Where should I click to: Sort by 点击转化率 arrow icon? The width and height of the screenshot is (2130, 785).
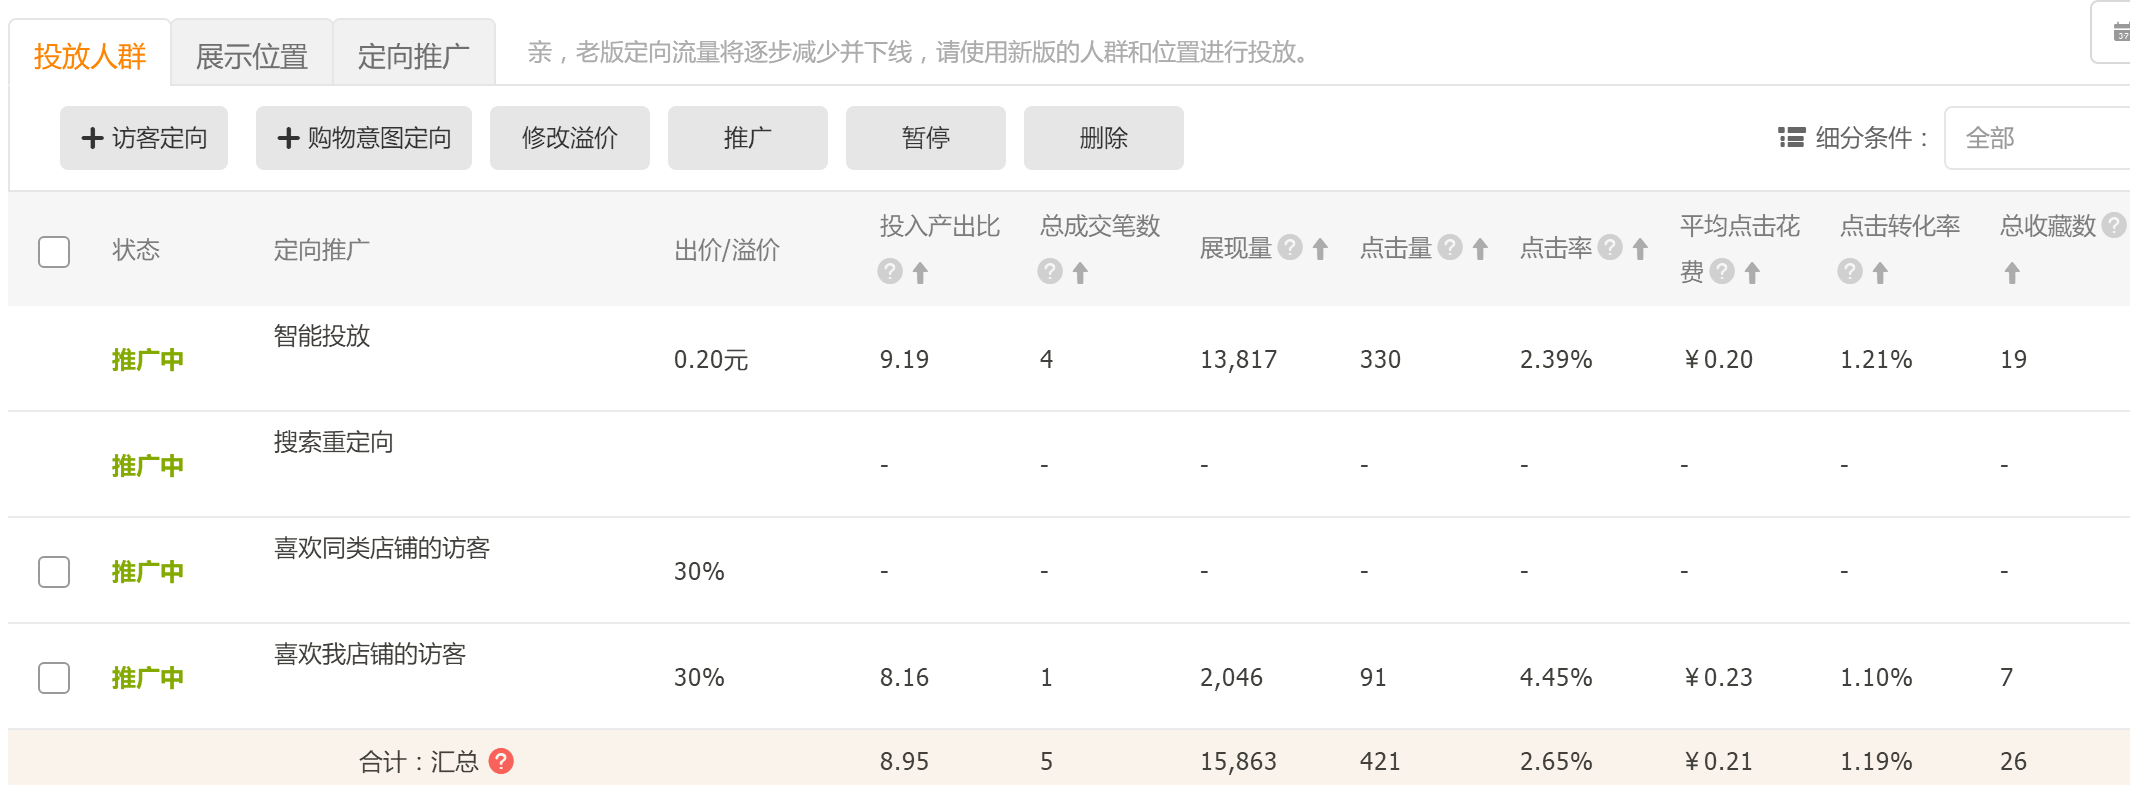(1880, 273)
